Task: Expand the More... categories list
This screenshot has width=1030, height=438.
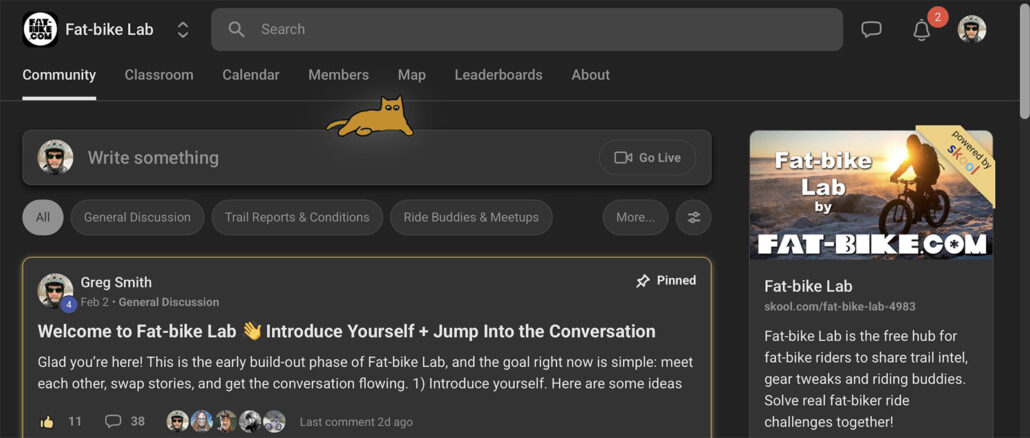Action: 635,217
